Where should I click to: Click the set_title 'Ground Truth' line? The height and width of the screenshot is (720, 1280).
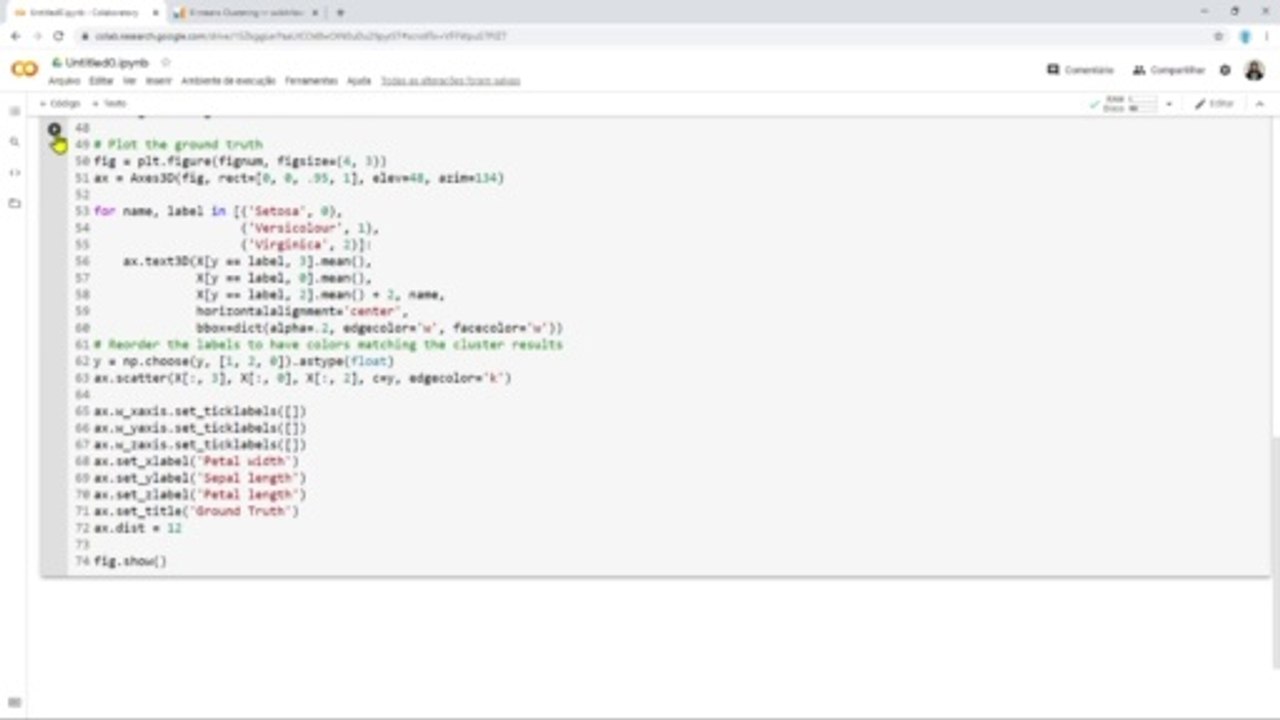coord(197,511)
